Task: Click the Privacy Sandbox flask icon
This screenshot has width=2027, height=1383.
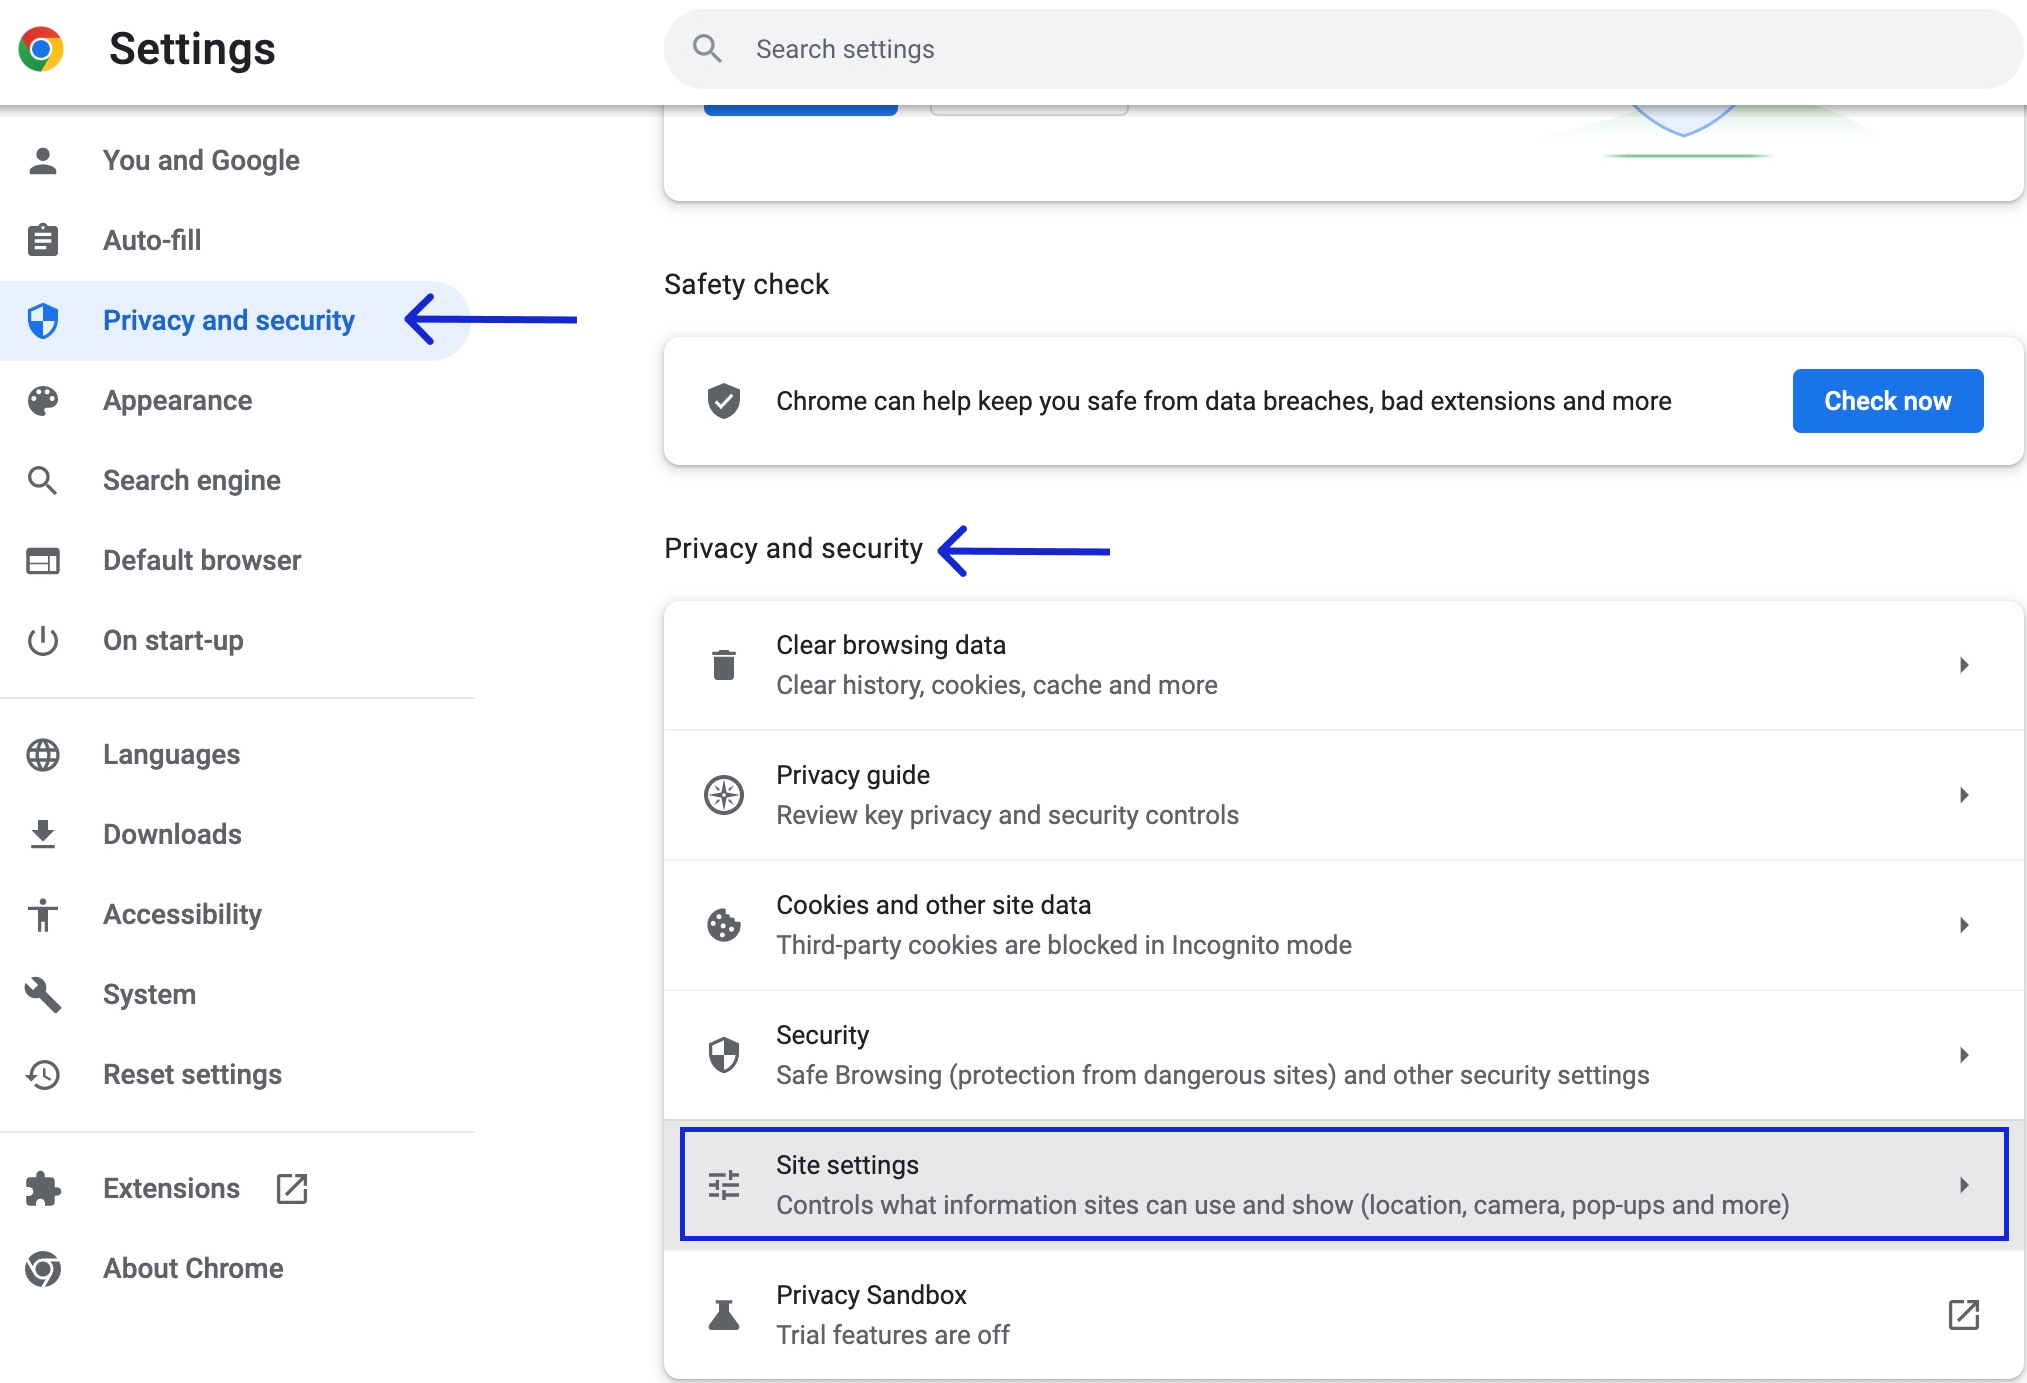Action: (x=724, y=1315)
